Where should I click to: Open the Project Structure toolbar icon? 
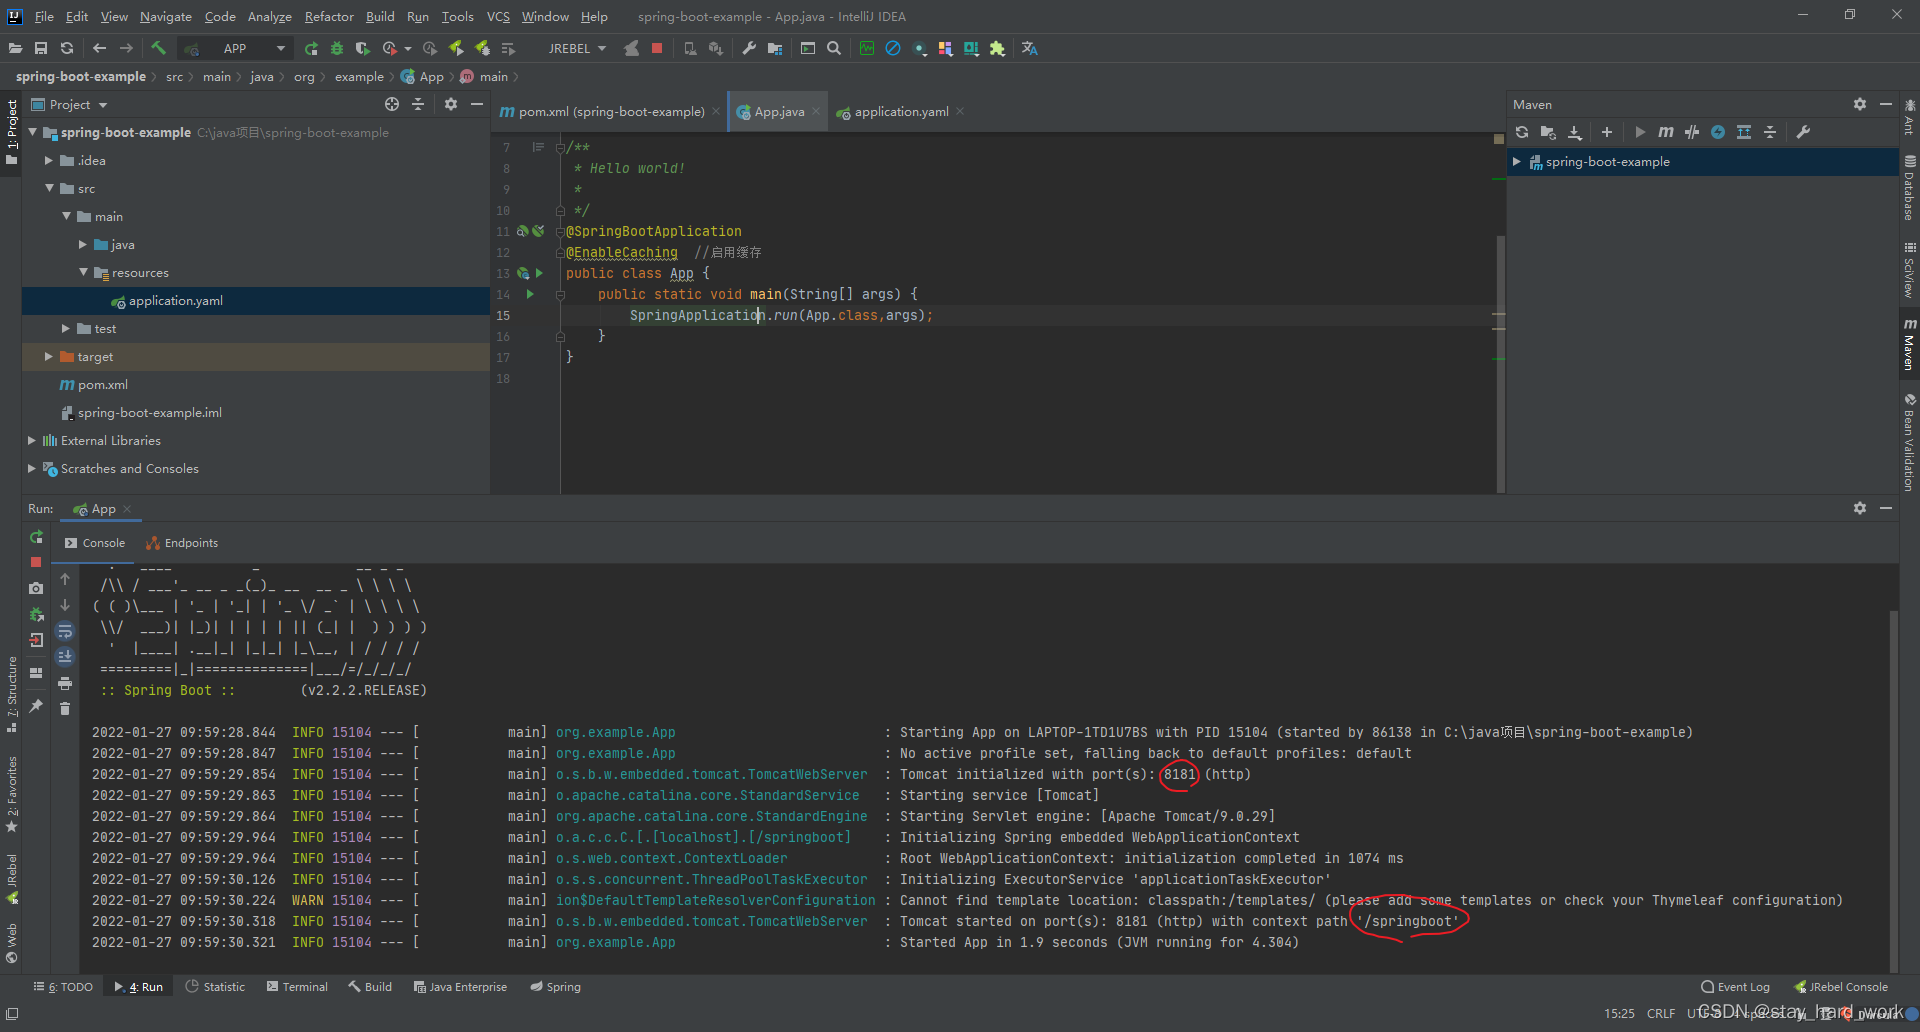775,48
